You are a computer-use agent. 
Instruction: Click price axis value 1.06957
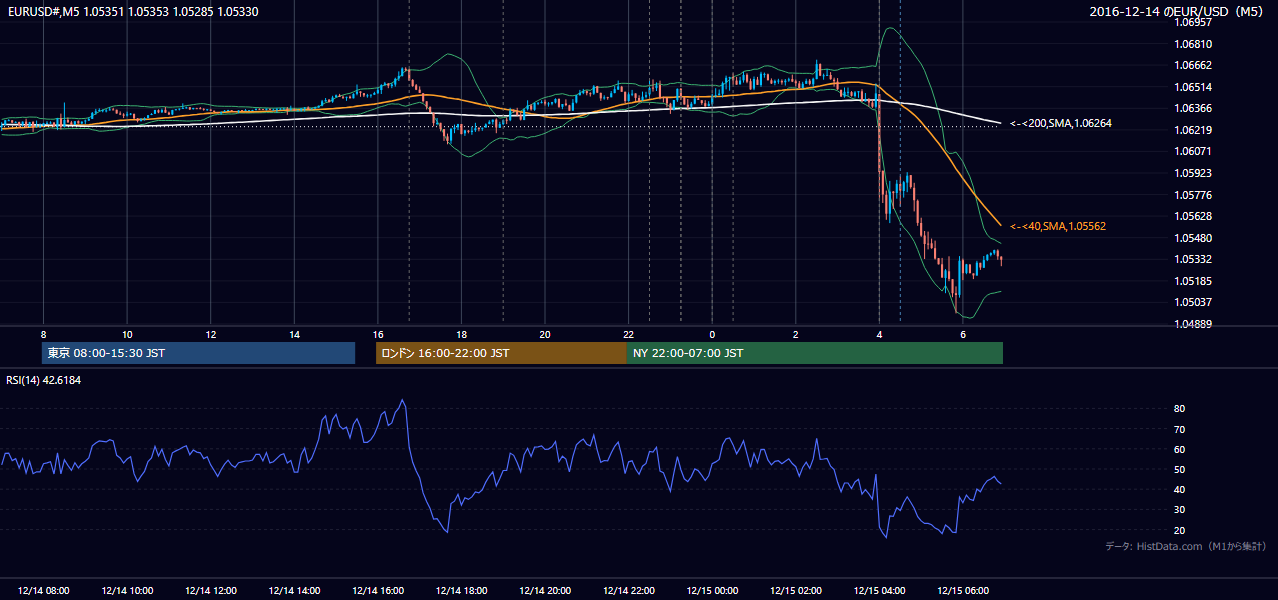point(1194,22)
